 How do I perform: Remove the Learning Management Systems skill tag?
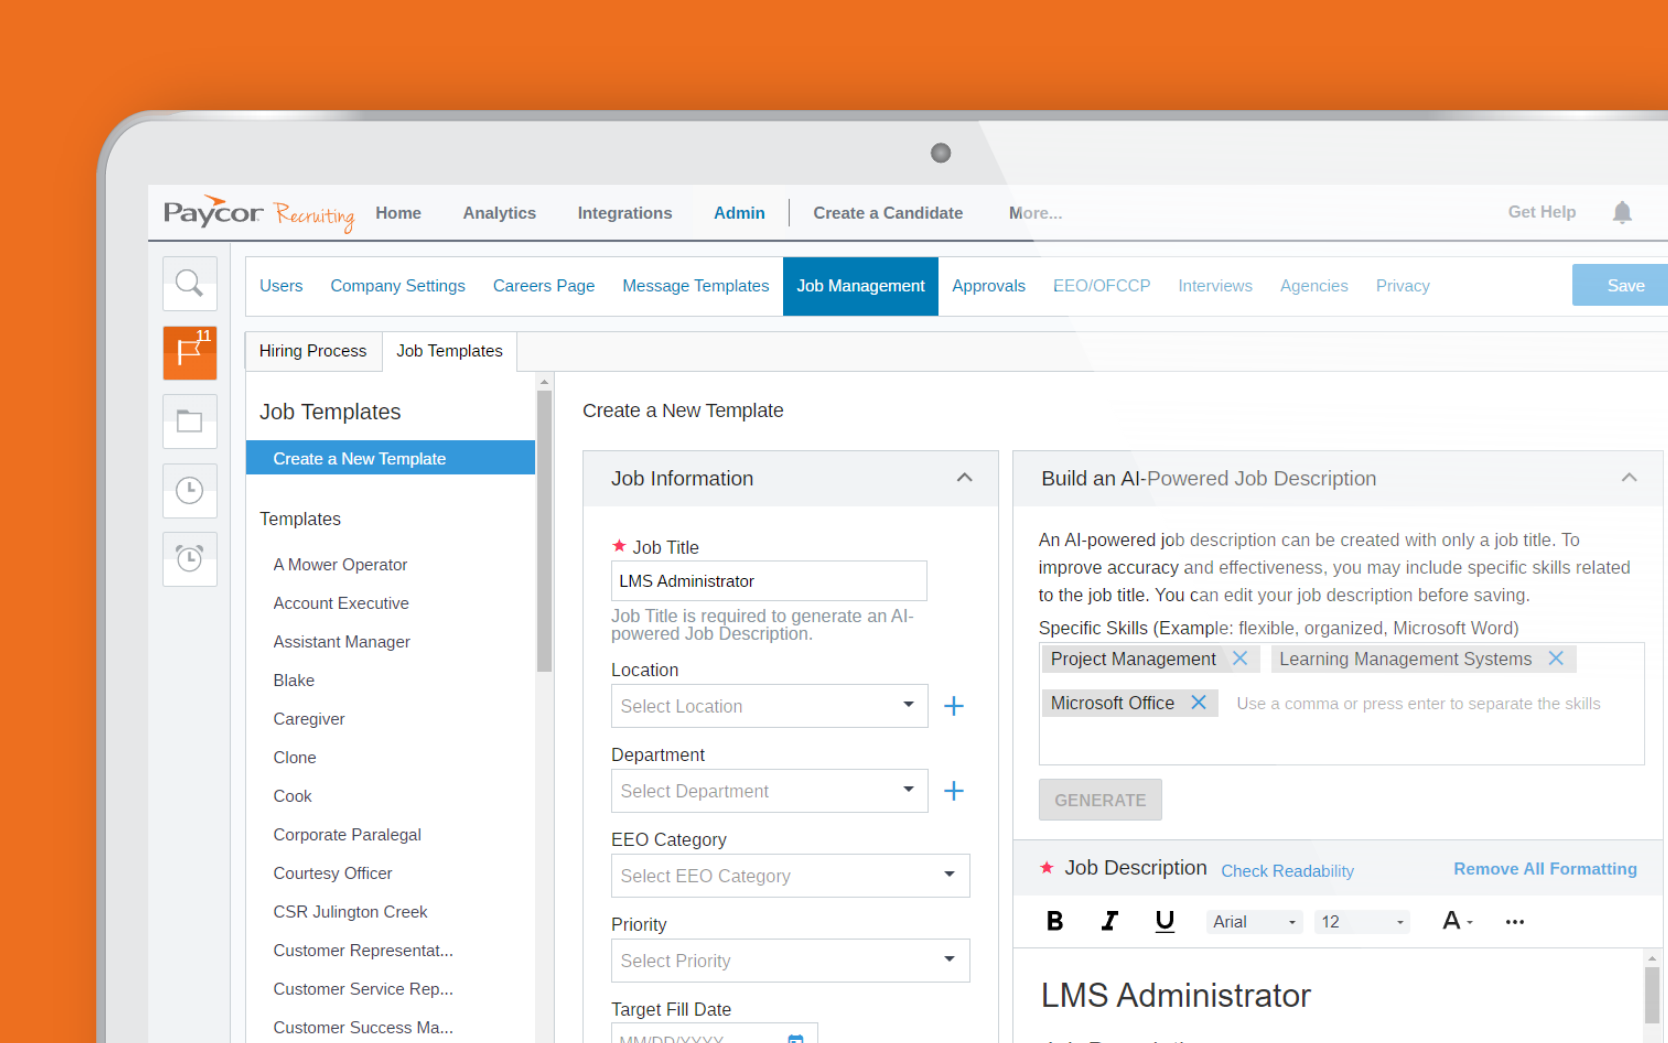pyautogui.click(x=1556, y=658)
